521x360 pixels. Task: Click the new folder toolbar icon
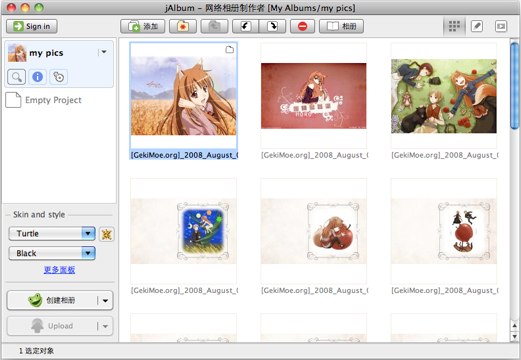coord(183,26)
